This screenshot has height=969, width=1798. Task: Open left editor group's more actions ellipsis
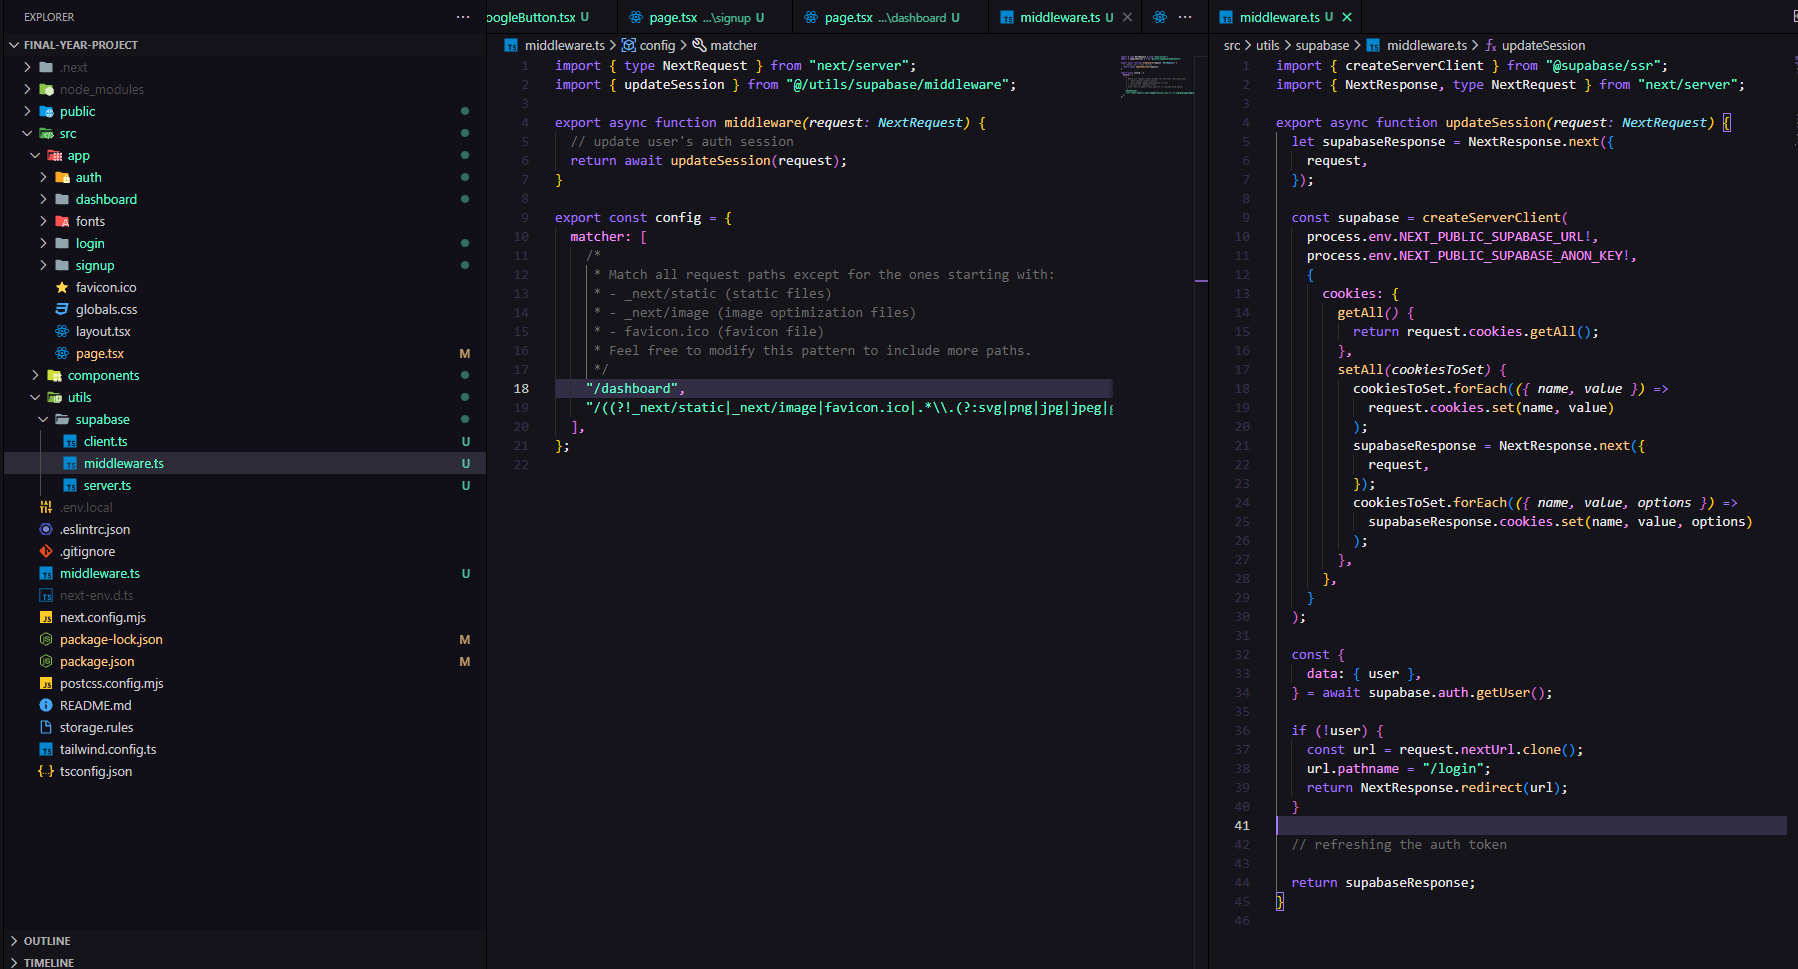pos(1185,17)
